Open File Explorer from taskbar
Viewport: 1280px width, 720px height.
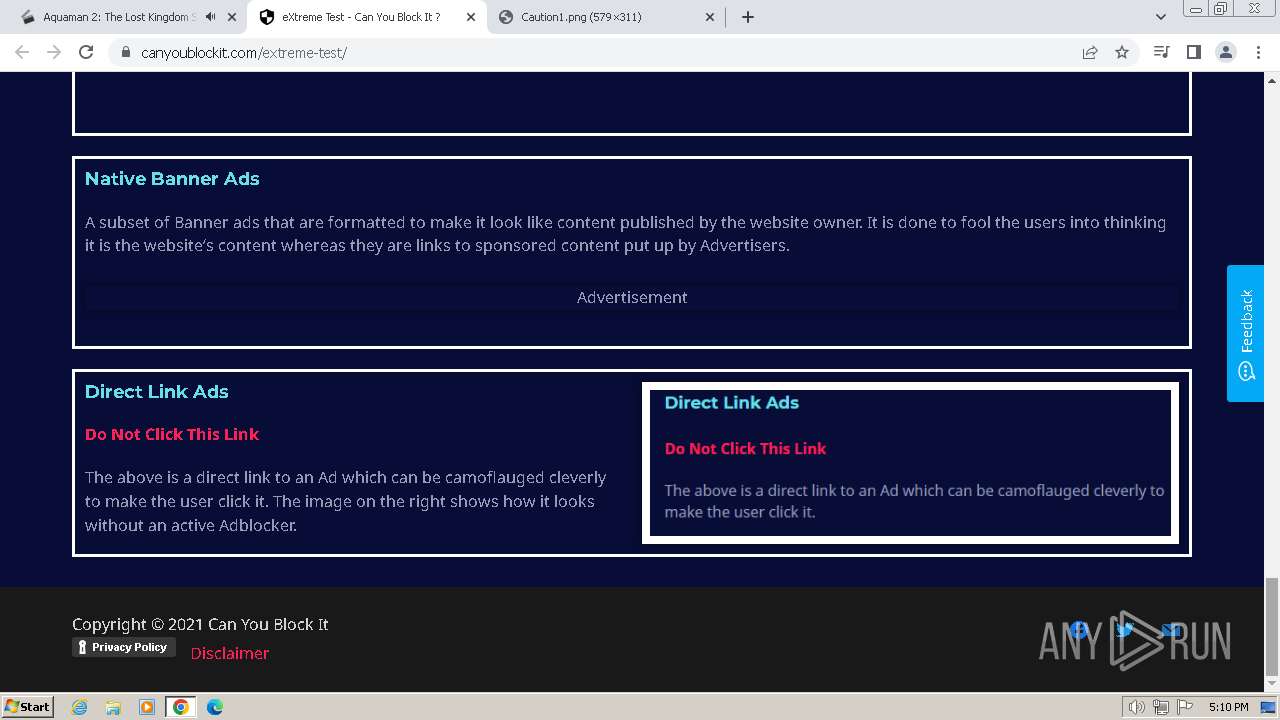pyautogui.click(x=113, y=707)
